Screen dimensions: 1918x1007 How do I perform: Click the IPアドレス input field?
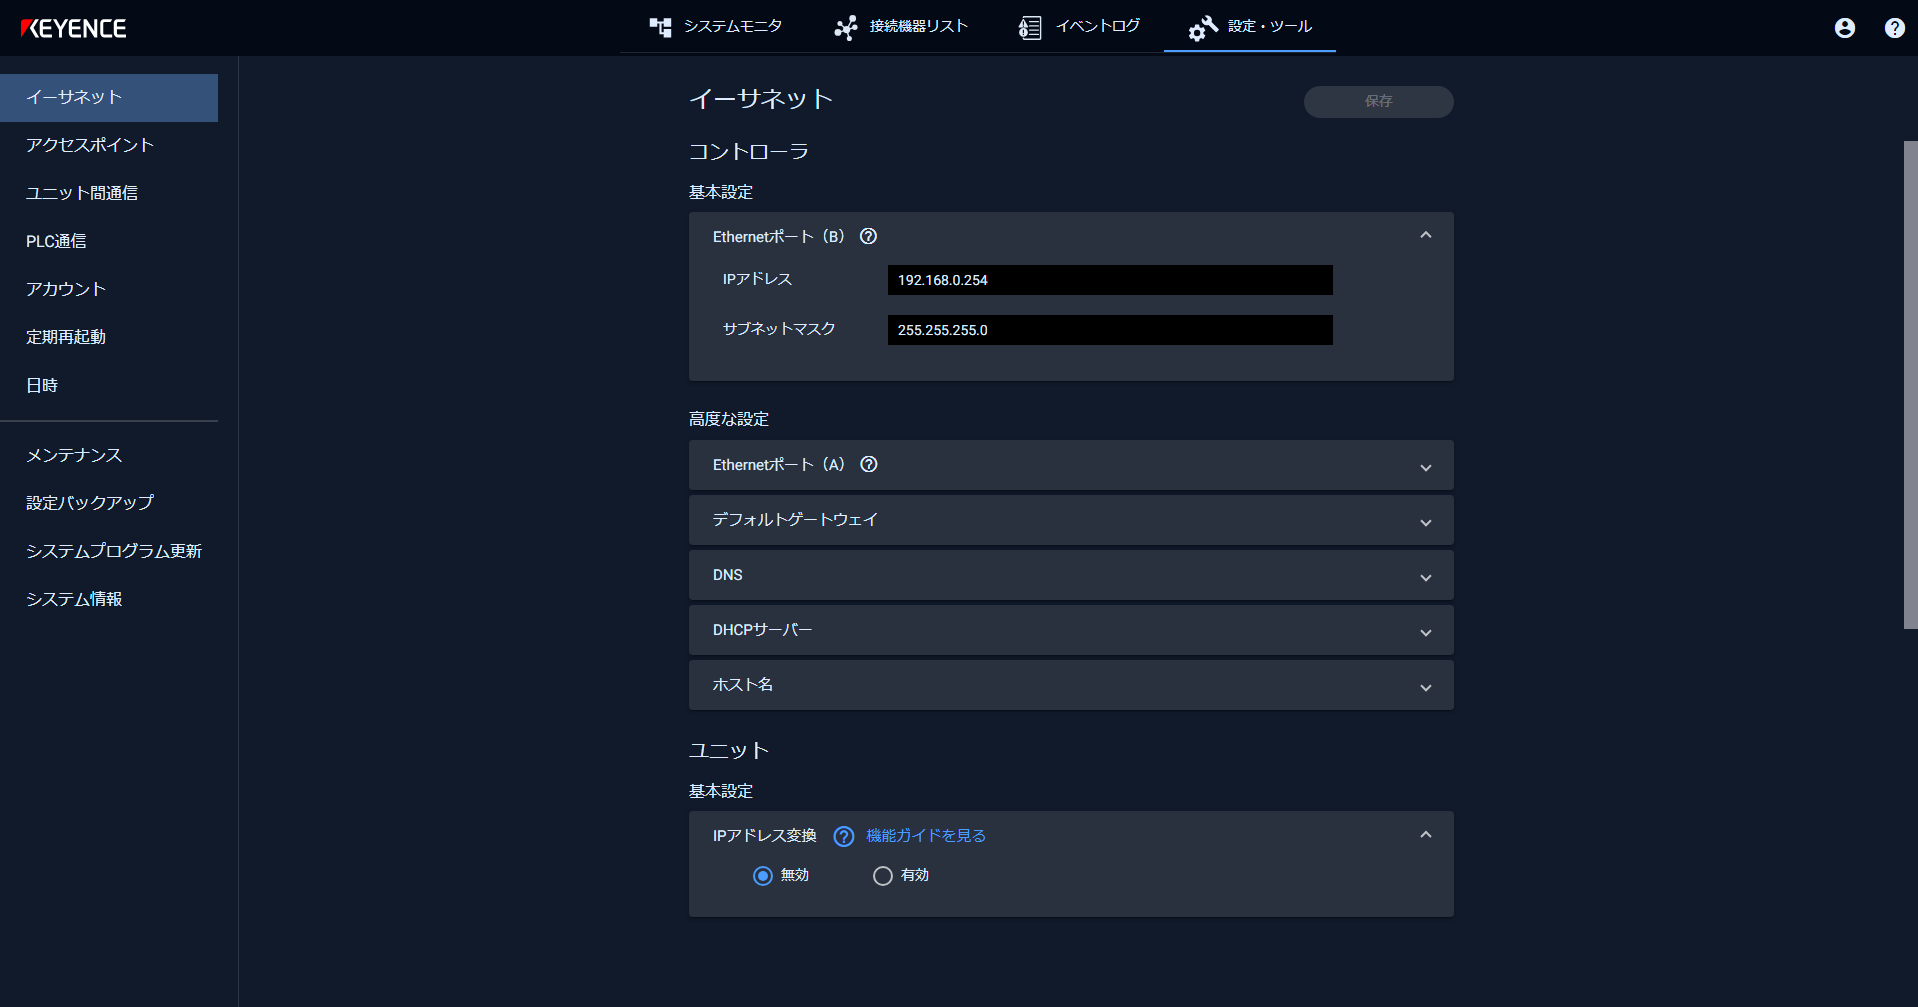tap(1109, 280)
